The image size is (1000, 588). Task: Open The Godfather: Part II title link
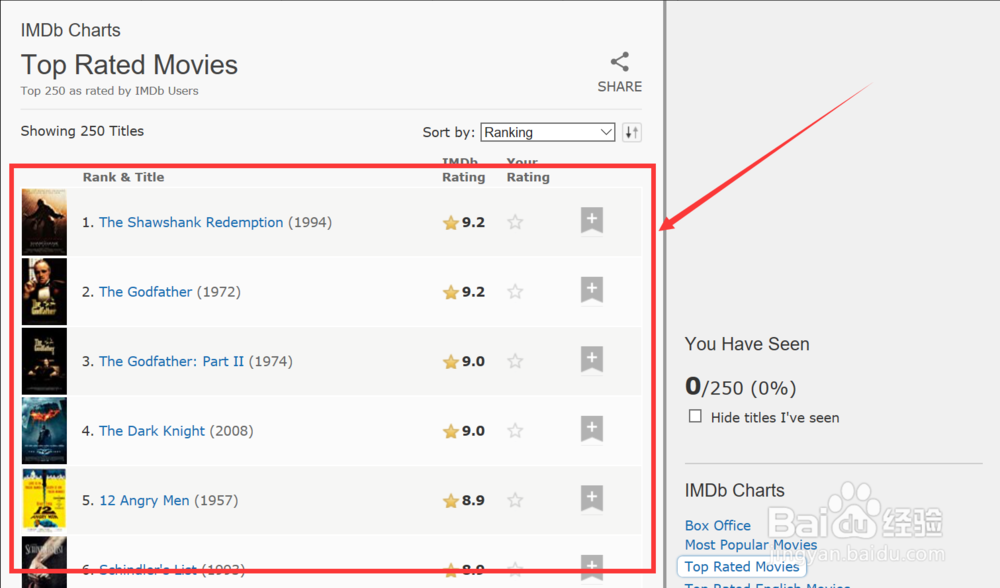(171, 361)
